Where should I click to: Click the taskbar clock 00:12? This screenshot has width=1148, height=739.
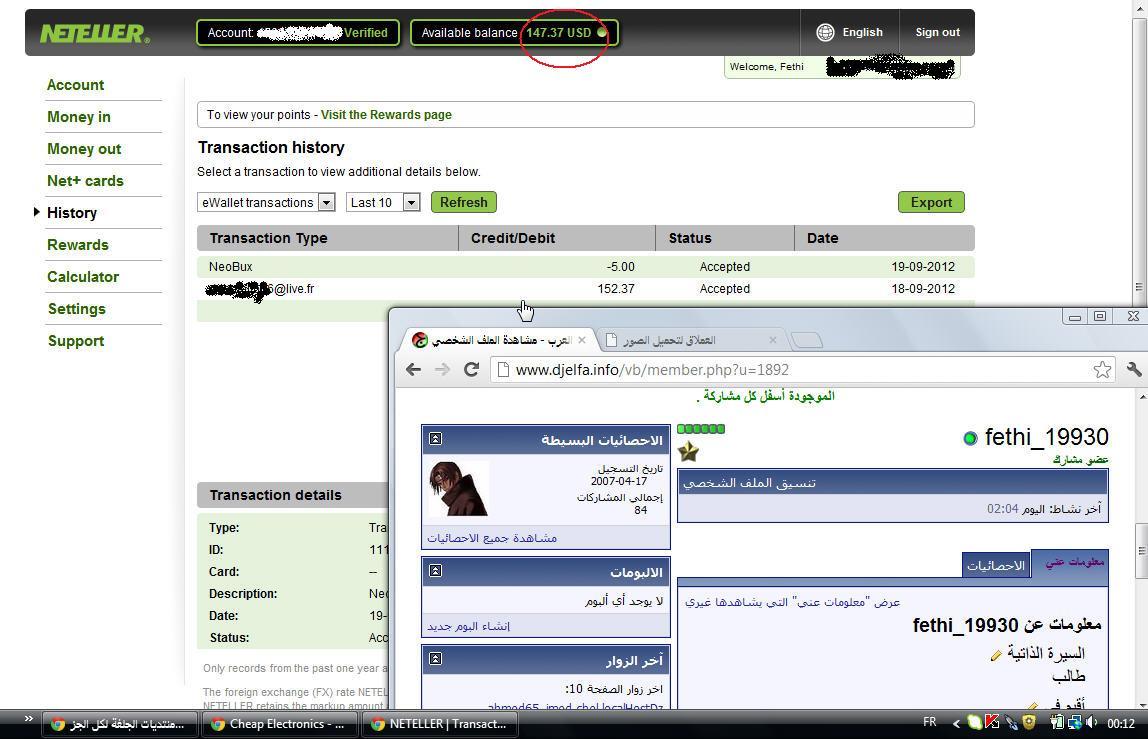(x=1121, y=724)
